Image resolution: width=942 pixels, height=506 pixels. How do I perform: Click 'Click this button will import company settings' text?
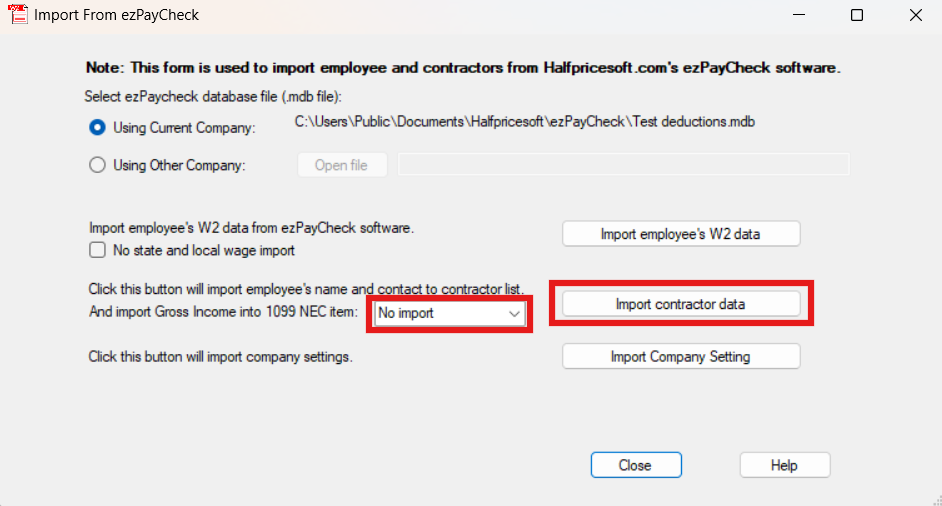(220, 357)
